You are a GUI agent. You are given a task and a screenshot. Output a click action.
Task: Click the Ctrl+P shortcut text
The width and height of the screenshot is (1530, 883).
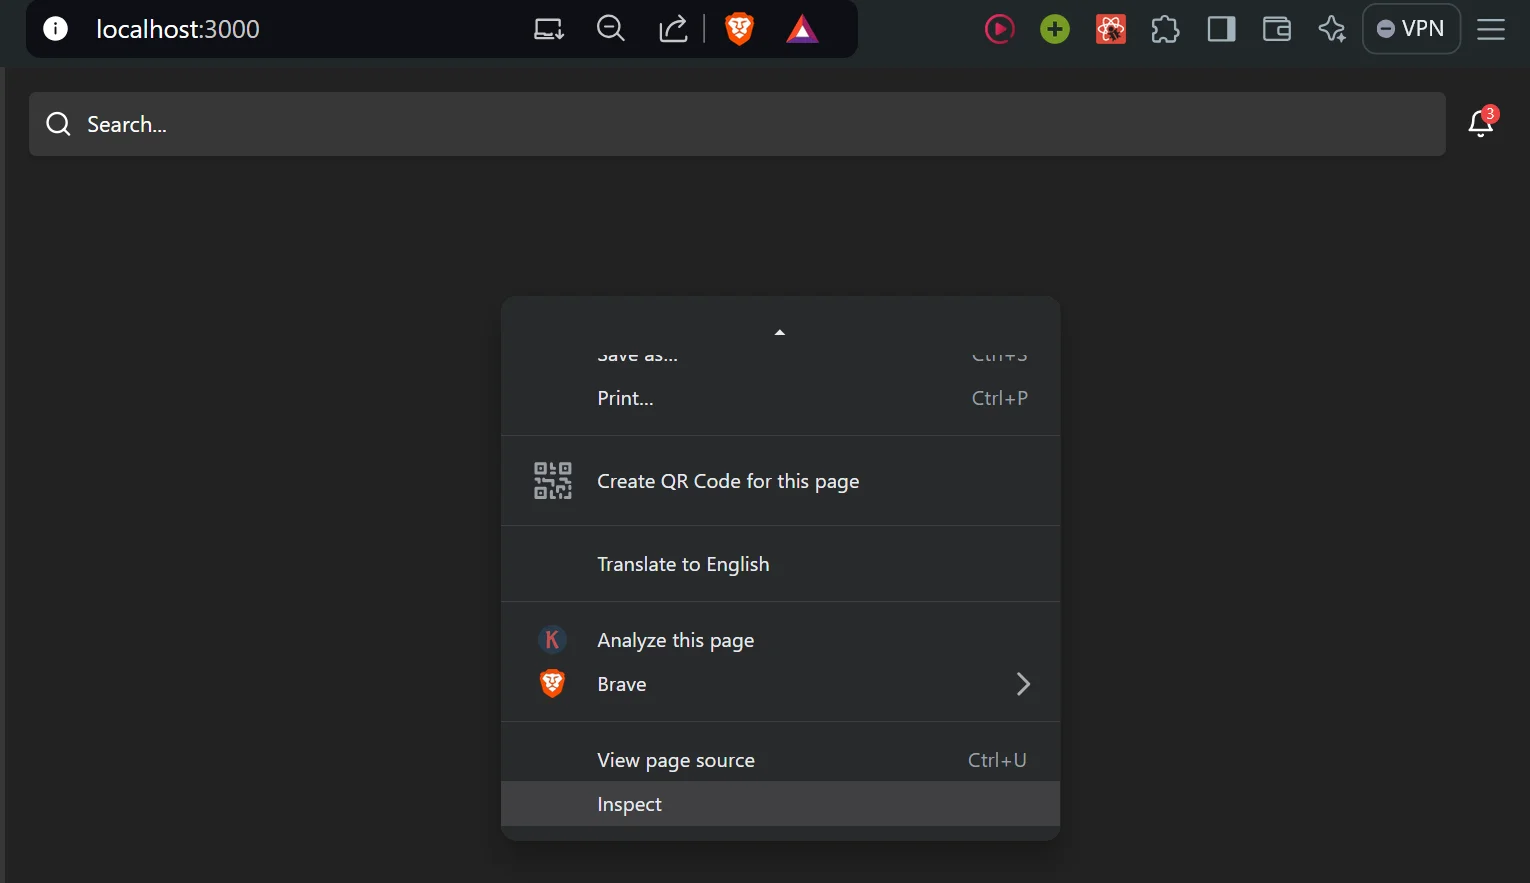point(1000,398)
